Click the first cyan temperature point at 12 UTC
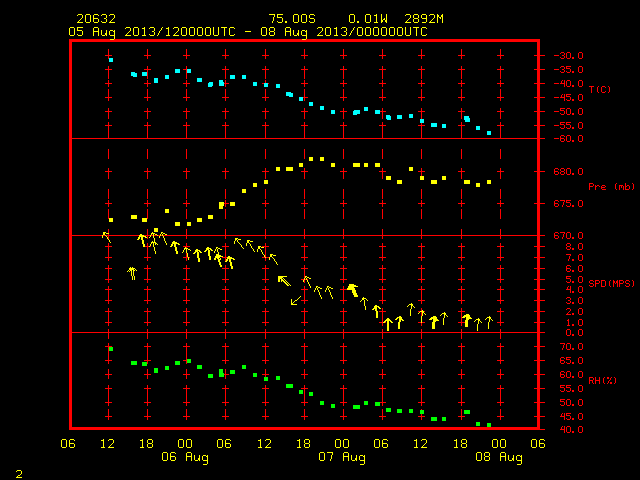This screenshot has height=480, width=640. pyautogui.click(x=111, y=60)
